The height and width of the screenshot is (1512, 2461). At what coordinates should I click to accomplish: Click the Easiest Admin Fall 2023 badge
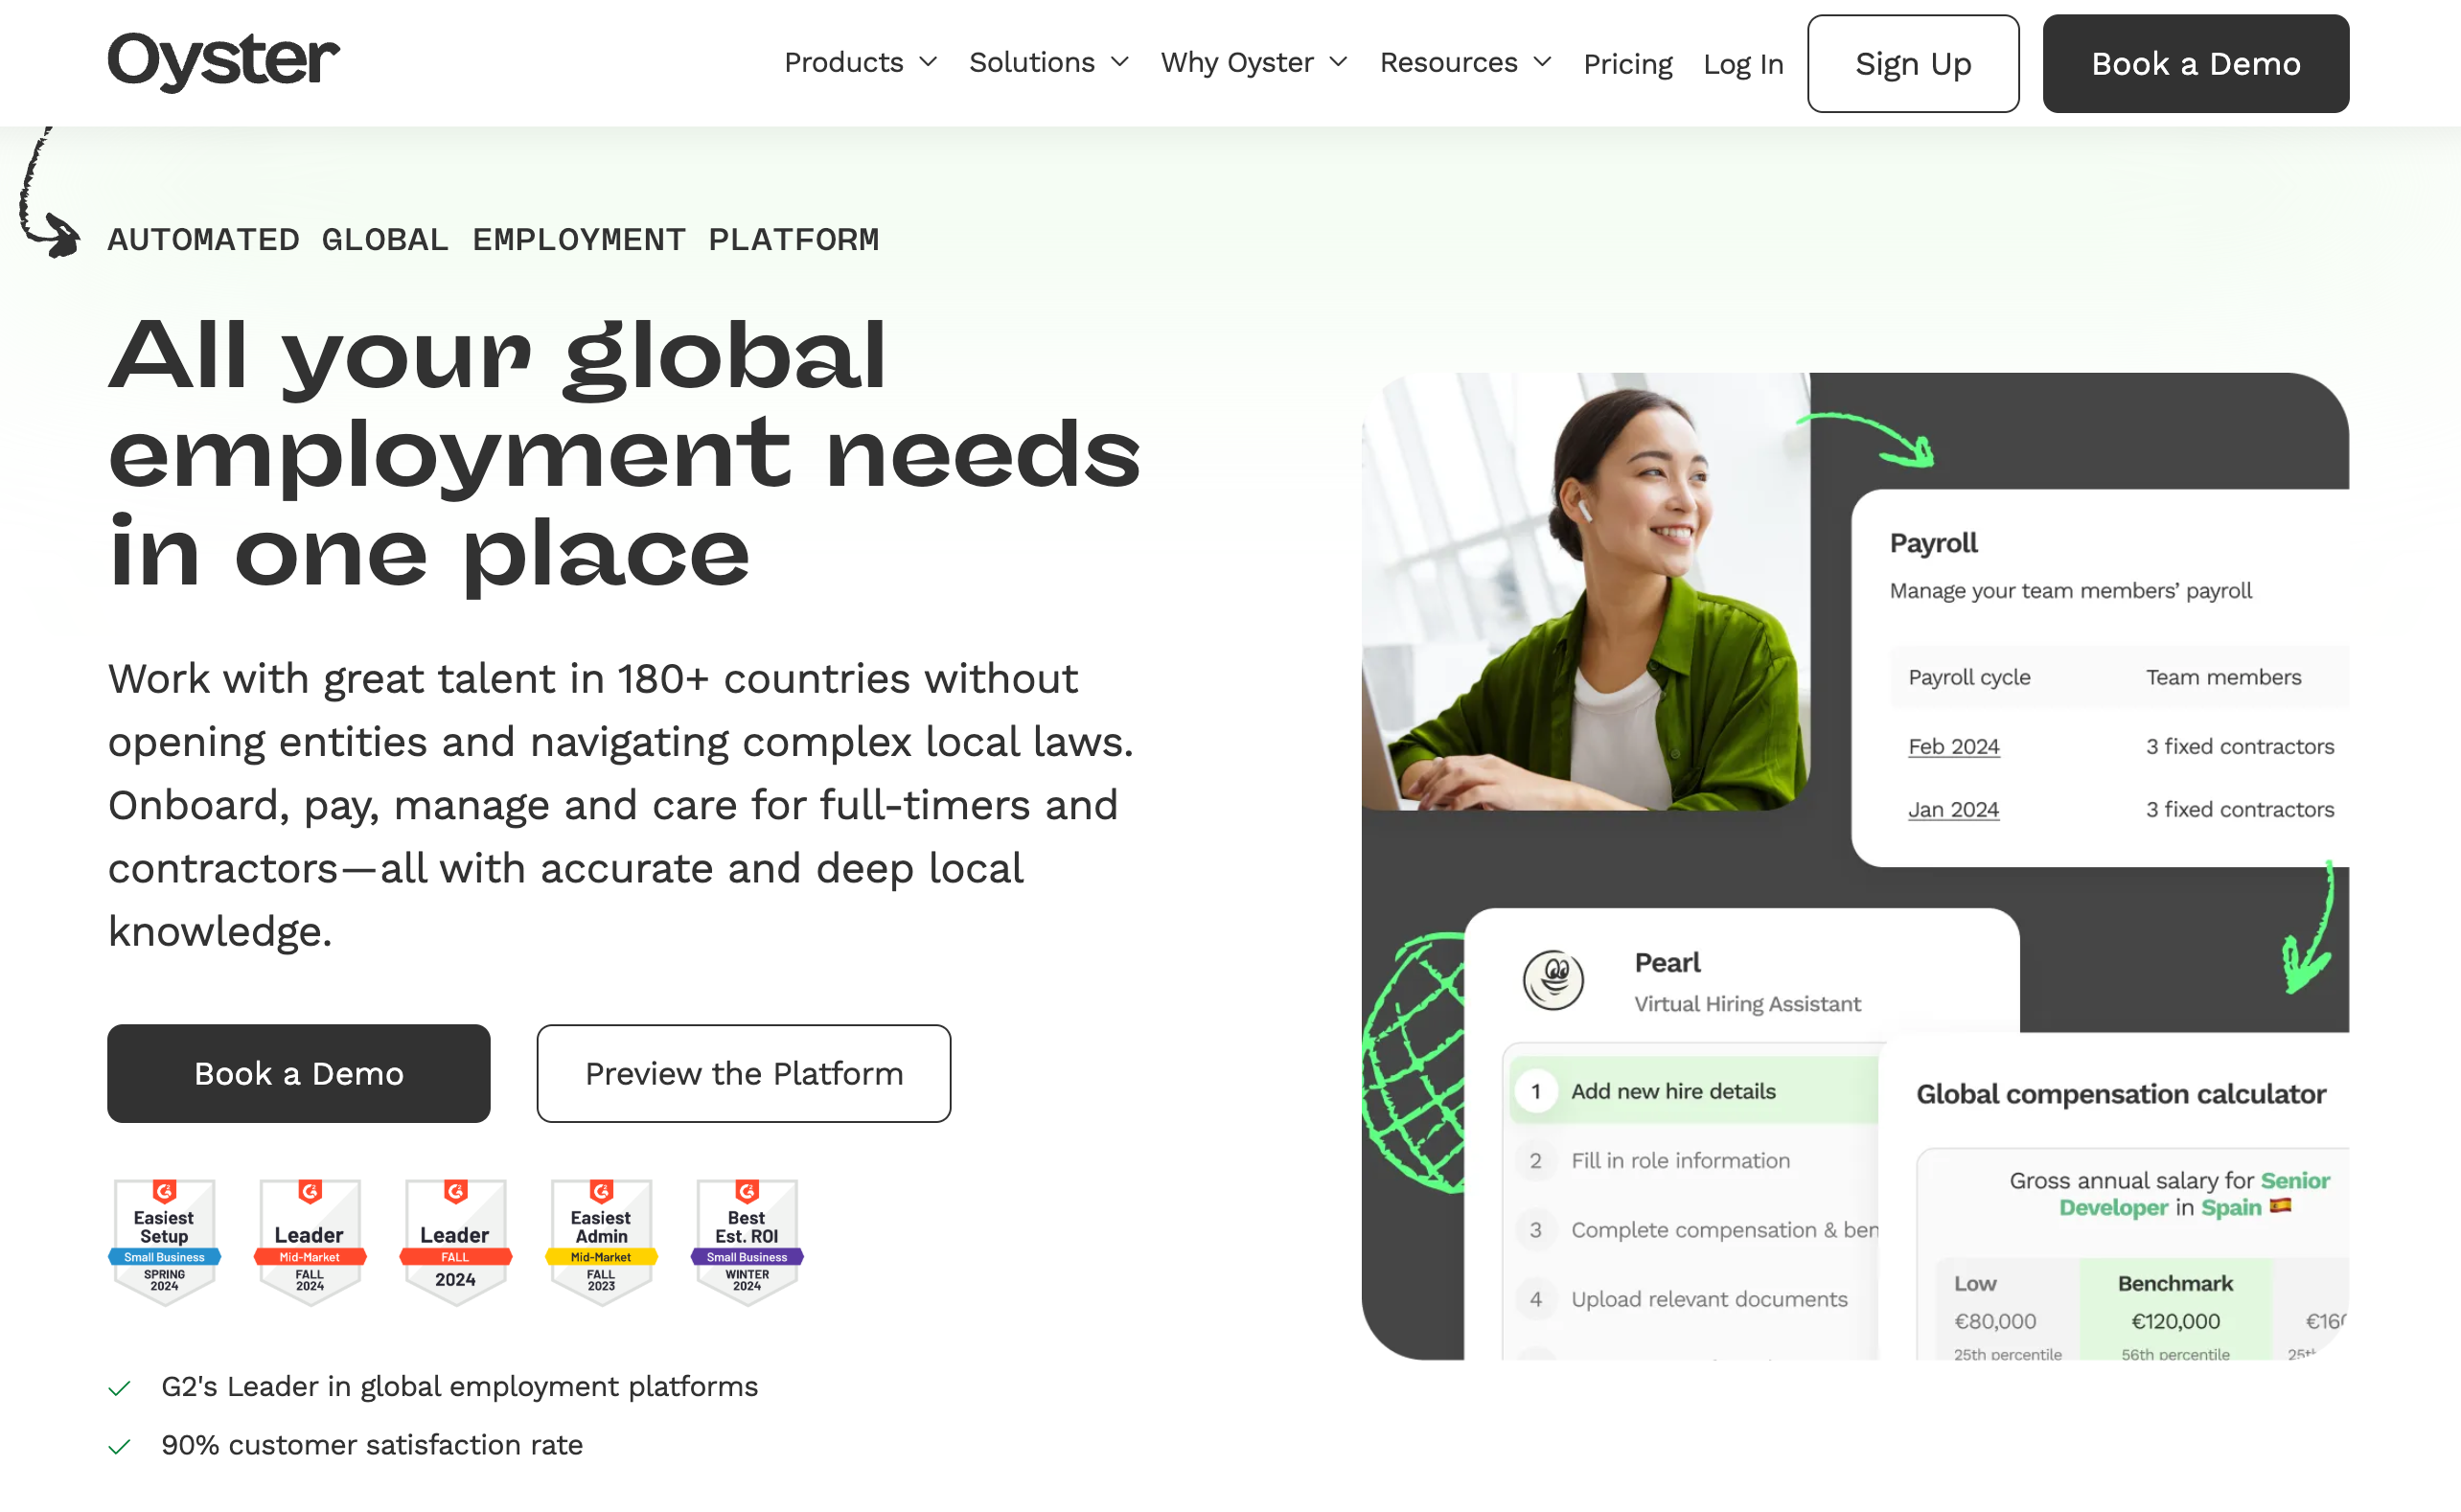tap(601, 1242)
